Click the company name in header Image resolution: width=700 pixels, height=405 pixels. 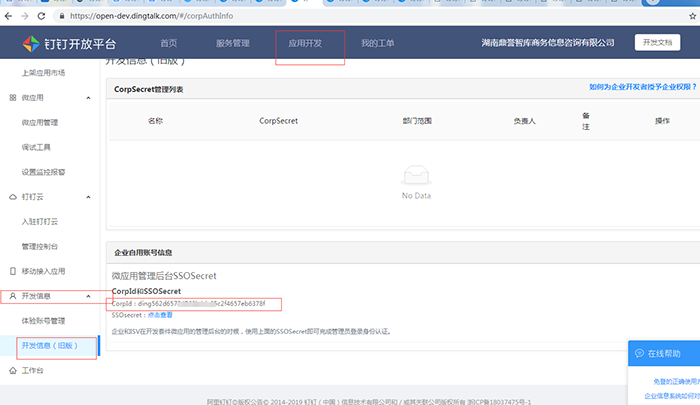click(x=548, y=43)
